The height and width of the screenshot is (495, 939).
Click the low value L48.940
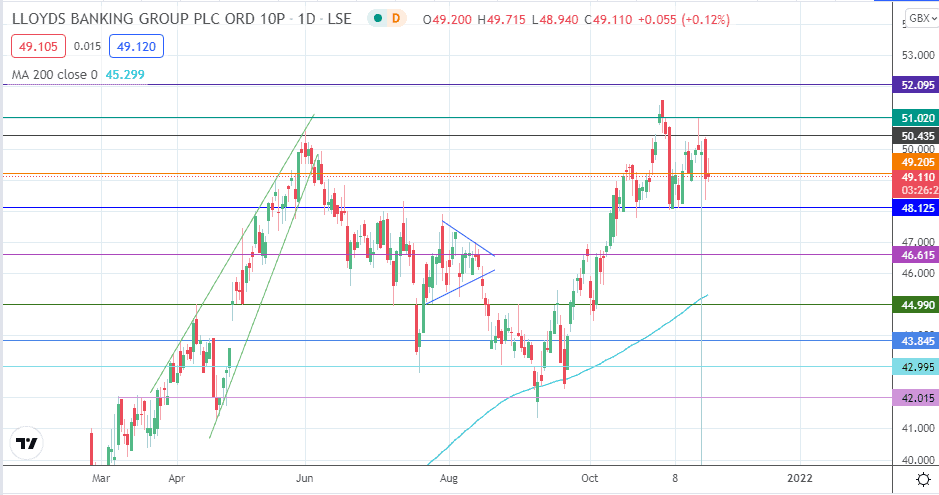[555, 20]
